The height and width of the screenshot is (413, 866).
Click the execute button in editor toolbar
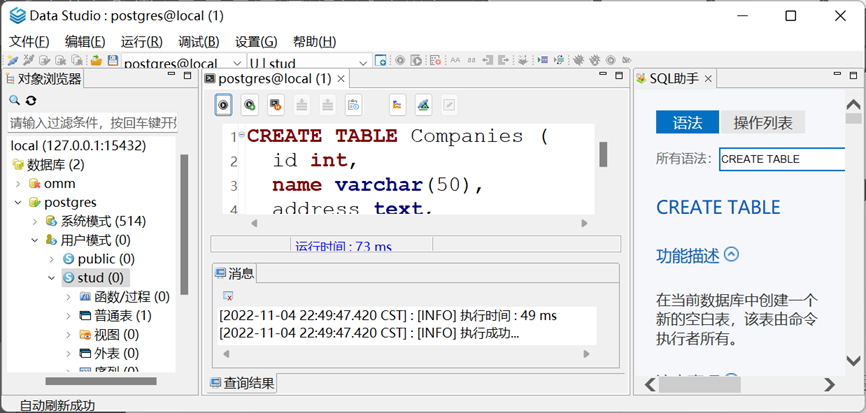point(223,104)
